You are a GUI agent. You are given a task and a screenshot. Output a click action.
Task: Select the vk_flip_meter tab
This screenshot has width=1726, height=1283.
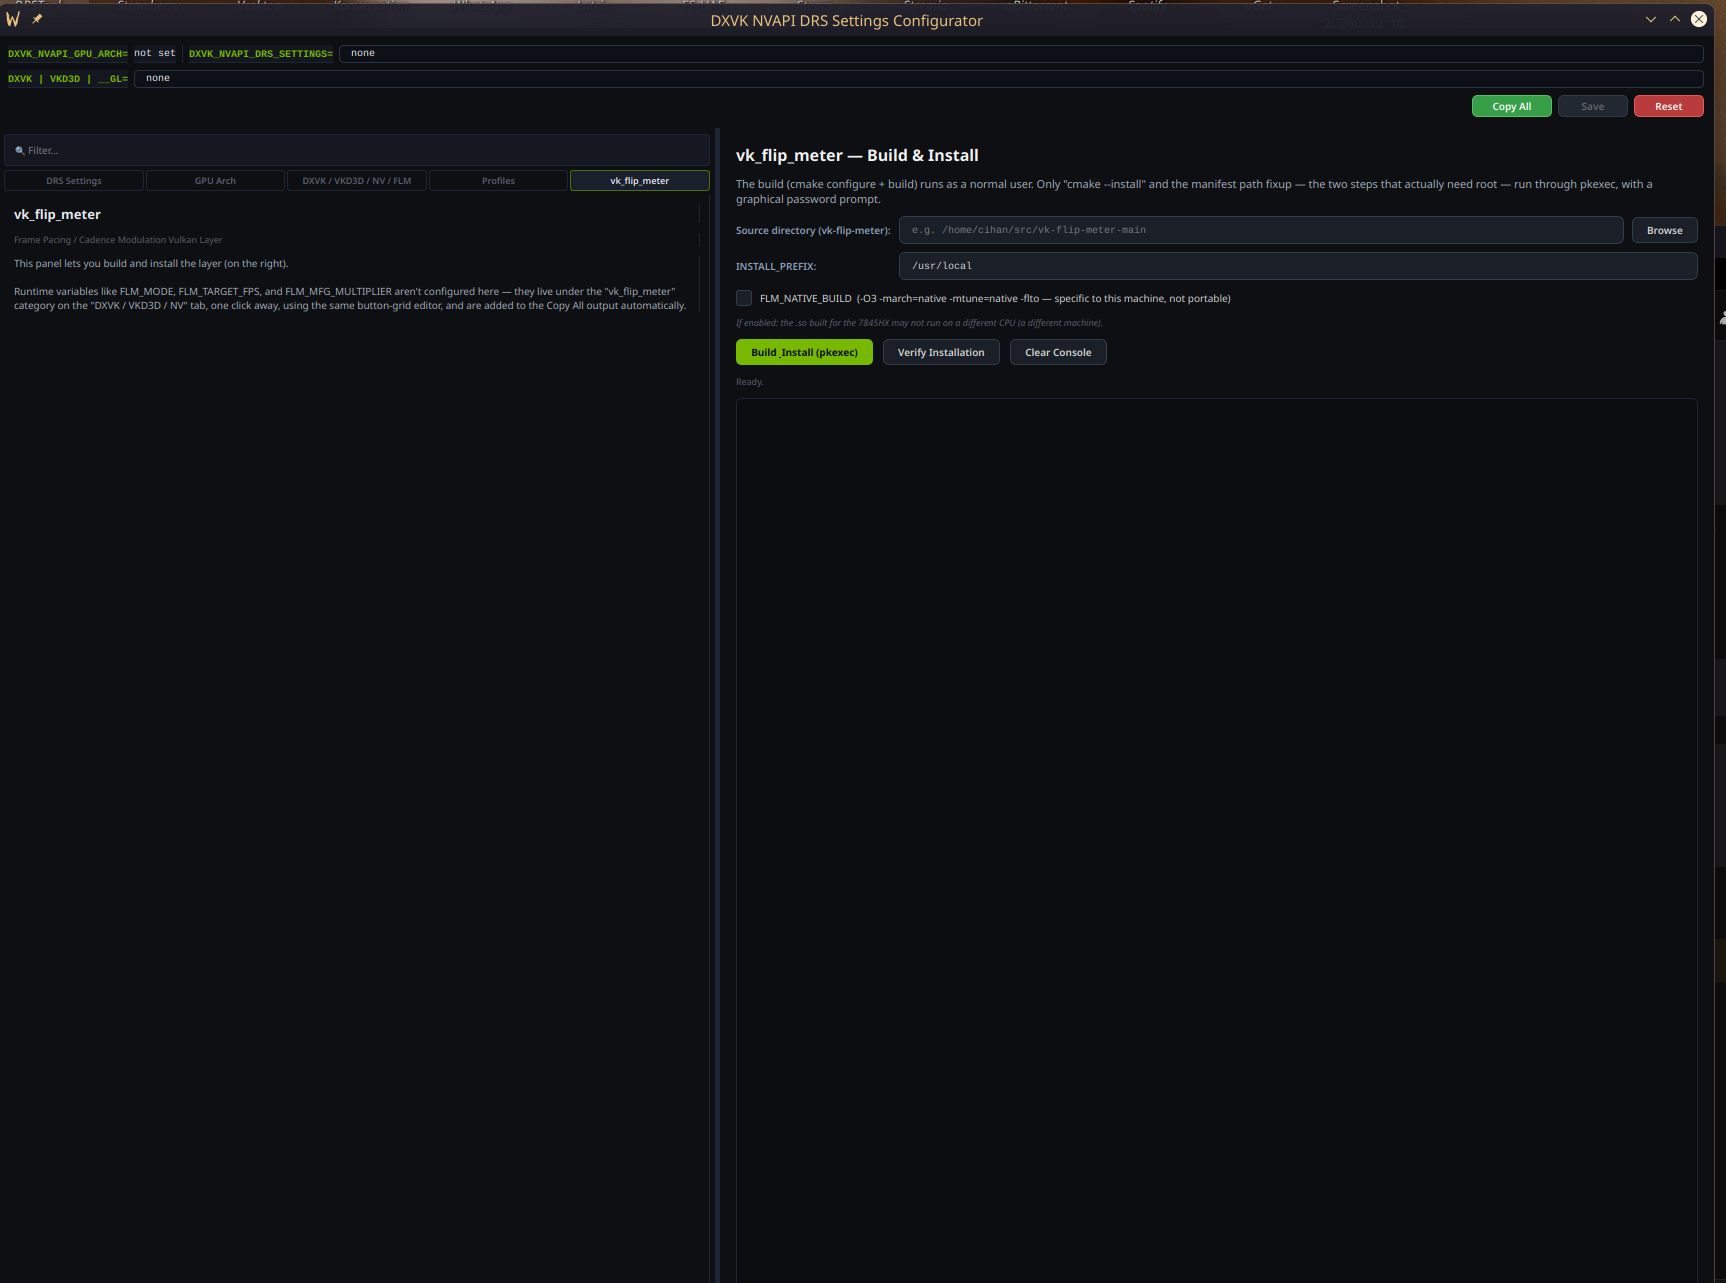[640, 181]
